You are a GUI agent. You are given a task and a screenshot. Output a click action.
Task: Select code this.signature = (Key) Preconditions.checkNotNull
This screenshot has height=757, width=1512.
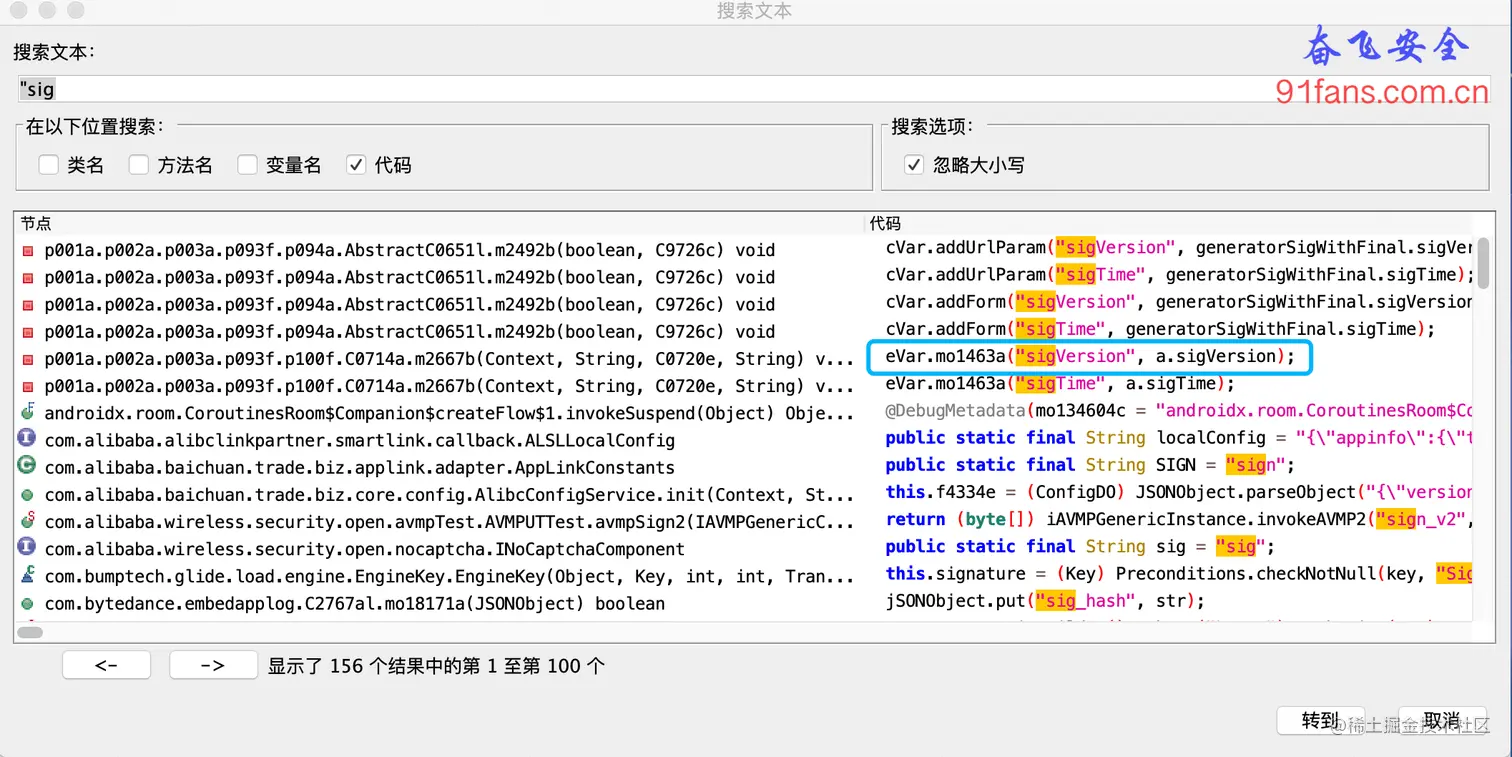click(1179, 574)
